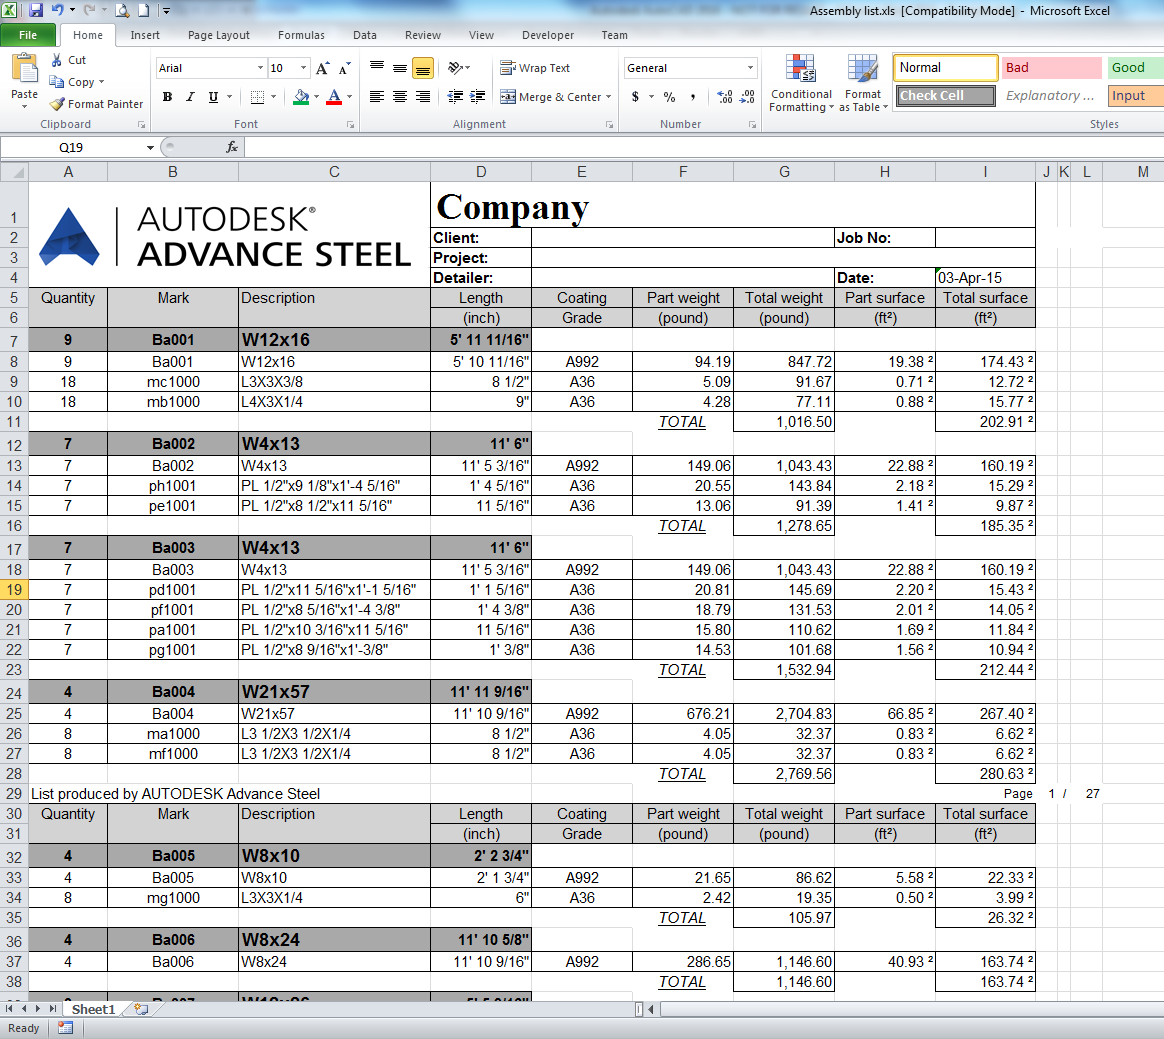The width and height of the screenshot is (1164, 1039).
Task: Click the Cut scissors icon
Action: tap(57, 60)
